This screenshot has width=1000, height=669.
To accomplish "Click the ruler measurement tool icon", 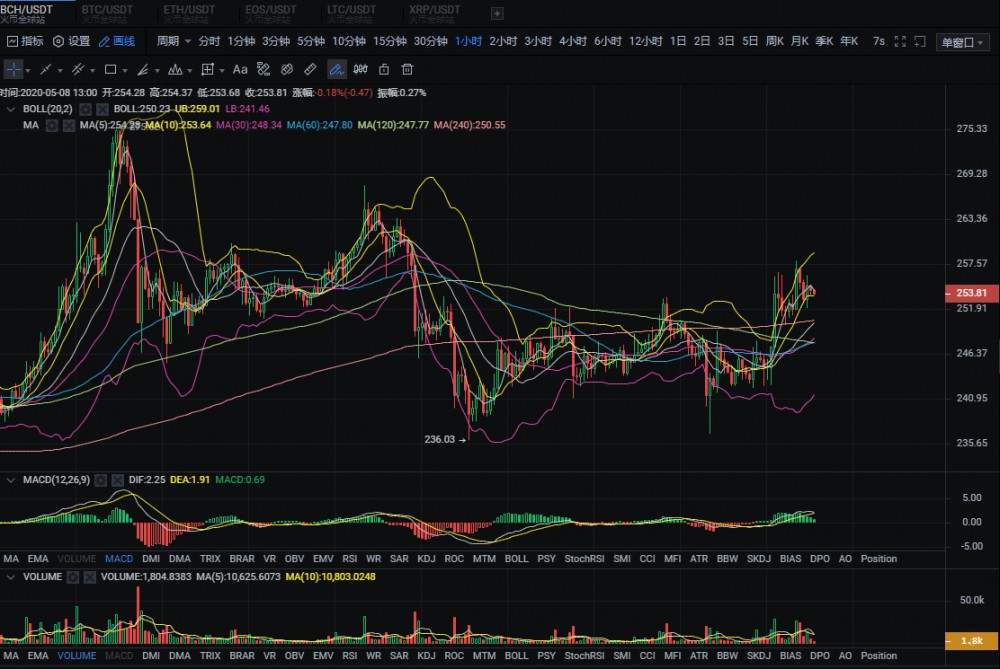I will pos(310,70).
